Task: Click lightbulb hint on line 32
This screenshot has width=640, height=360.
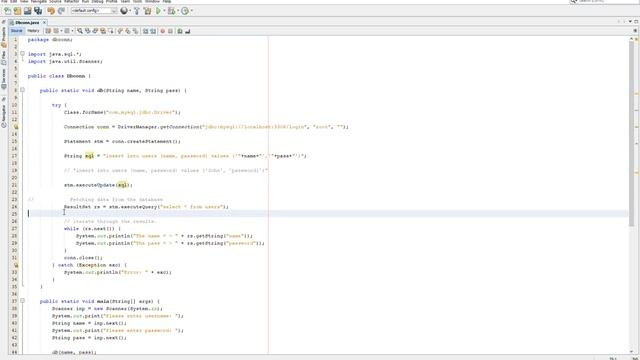Action: click(16, 265)
